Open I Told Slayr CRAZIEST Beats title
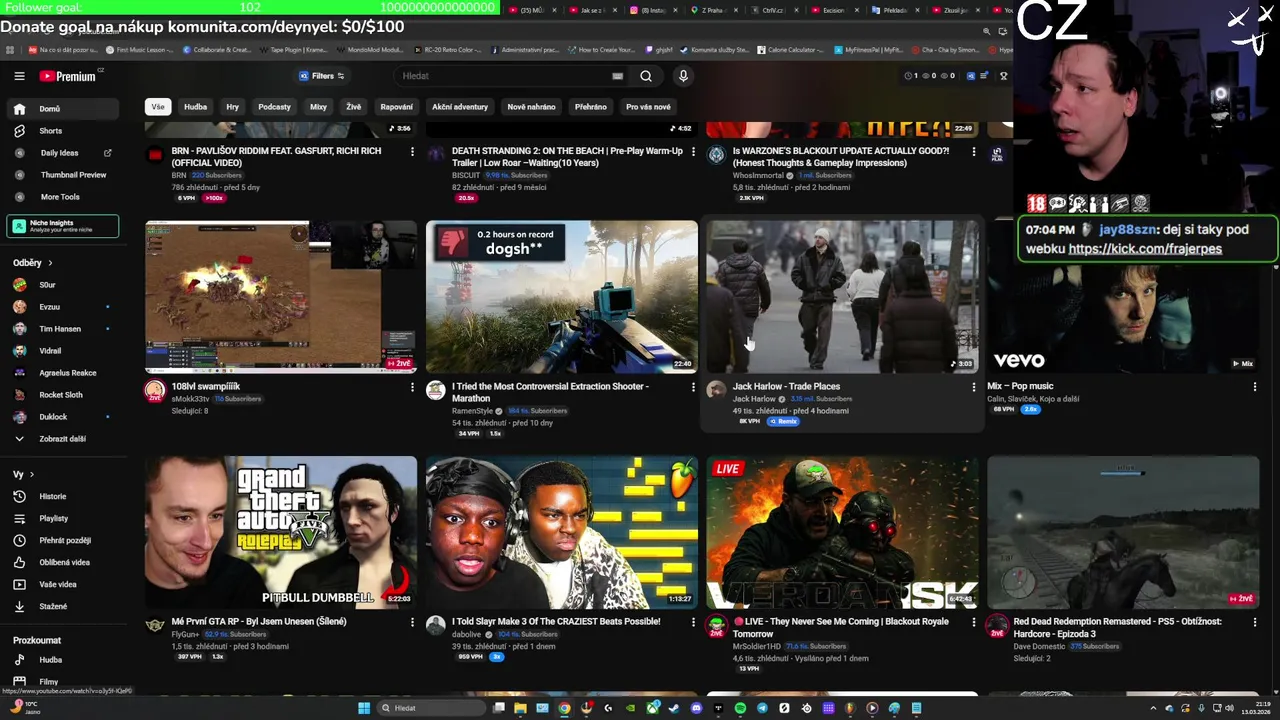1280x720 pixels. [556, 622]
